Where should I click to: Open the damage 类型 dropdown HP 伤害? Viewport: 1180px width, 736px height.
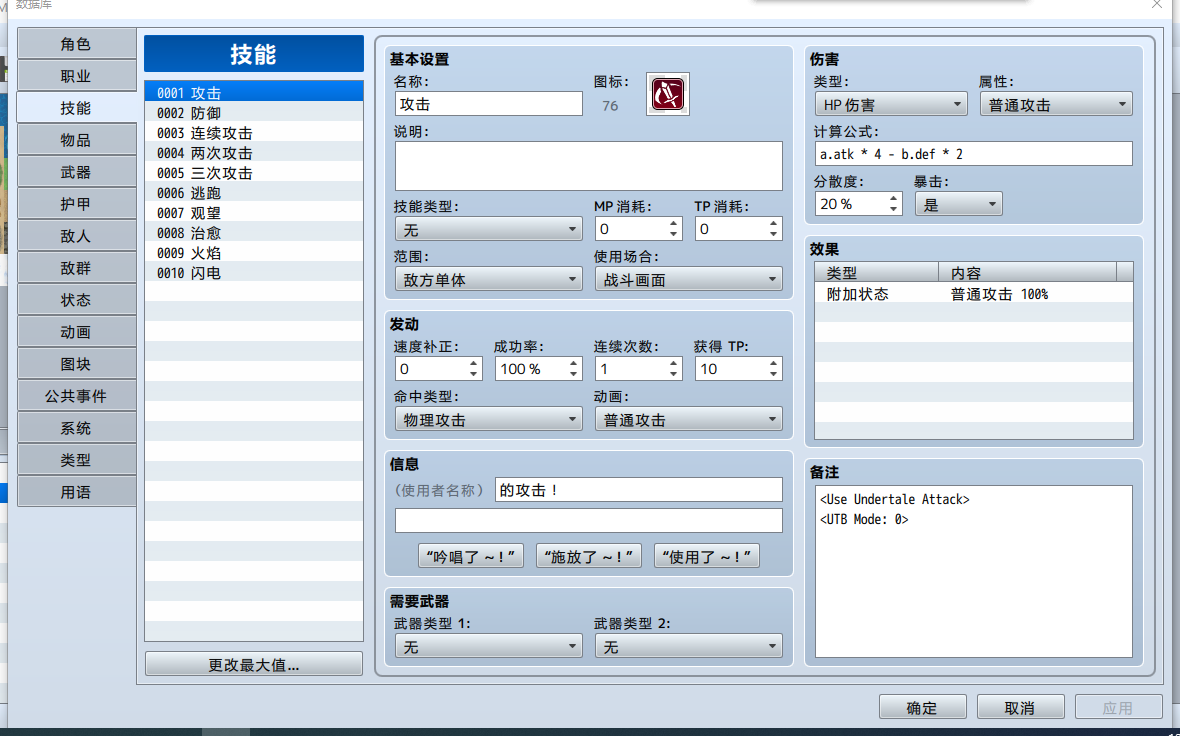(x=891, y=104)
